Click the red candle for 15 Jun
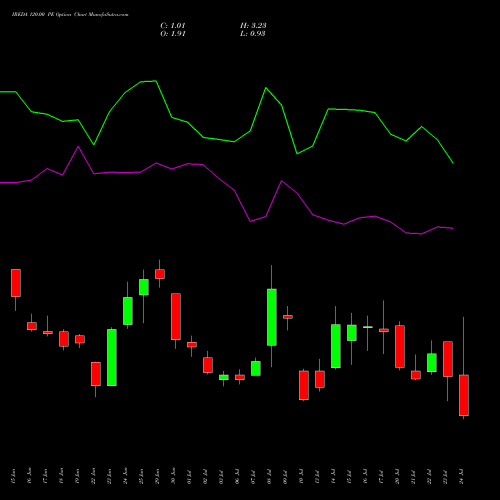 (16, 283)
